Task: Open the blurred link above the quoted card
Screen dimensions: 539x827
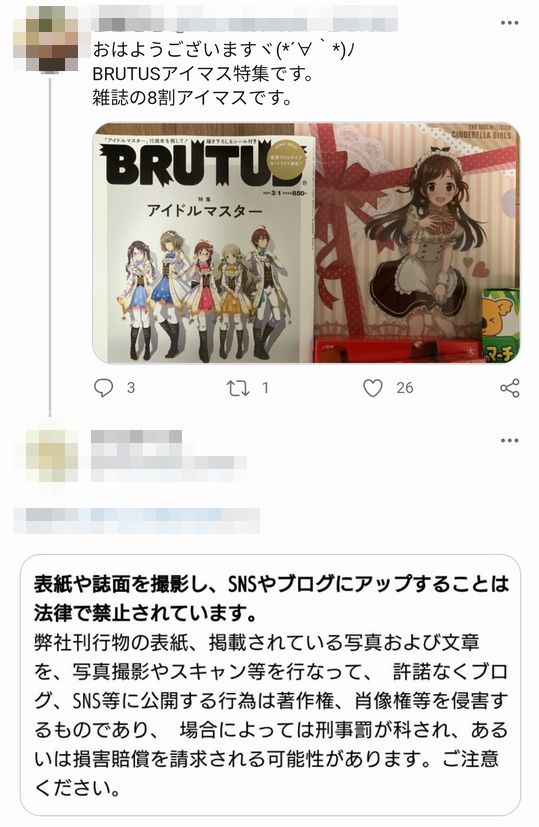Action: (136, 520)
